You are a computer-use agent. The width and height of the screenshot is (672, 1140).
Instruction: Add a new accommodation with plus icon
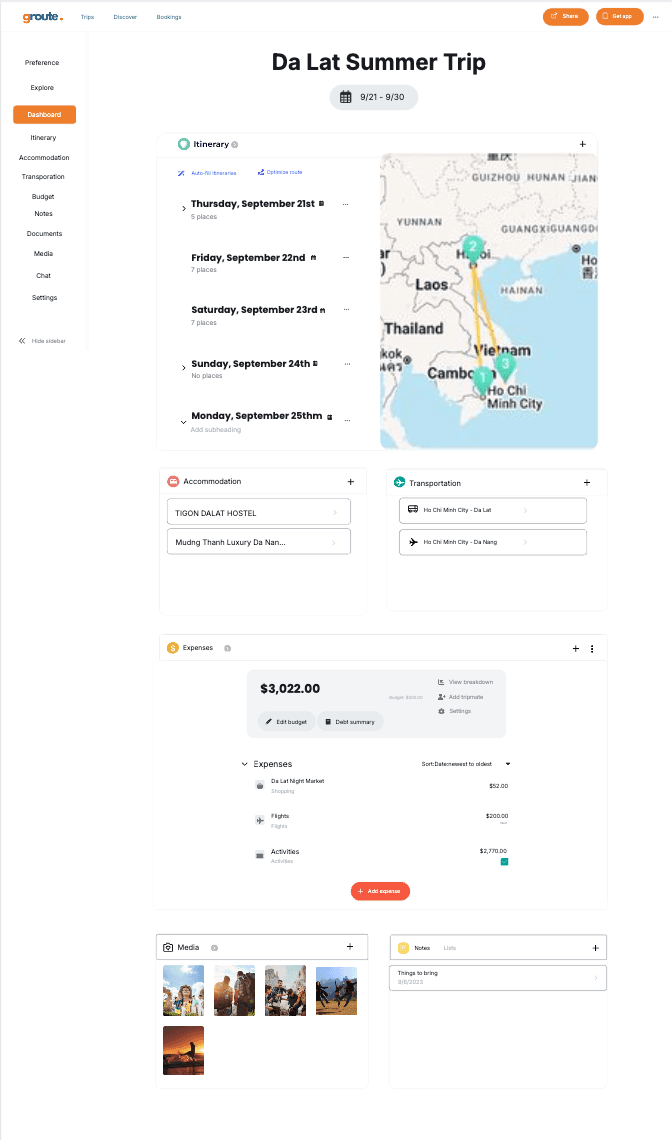pos(350,482)
